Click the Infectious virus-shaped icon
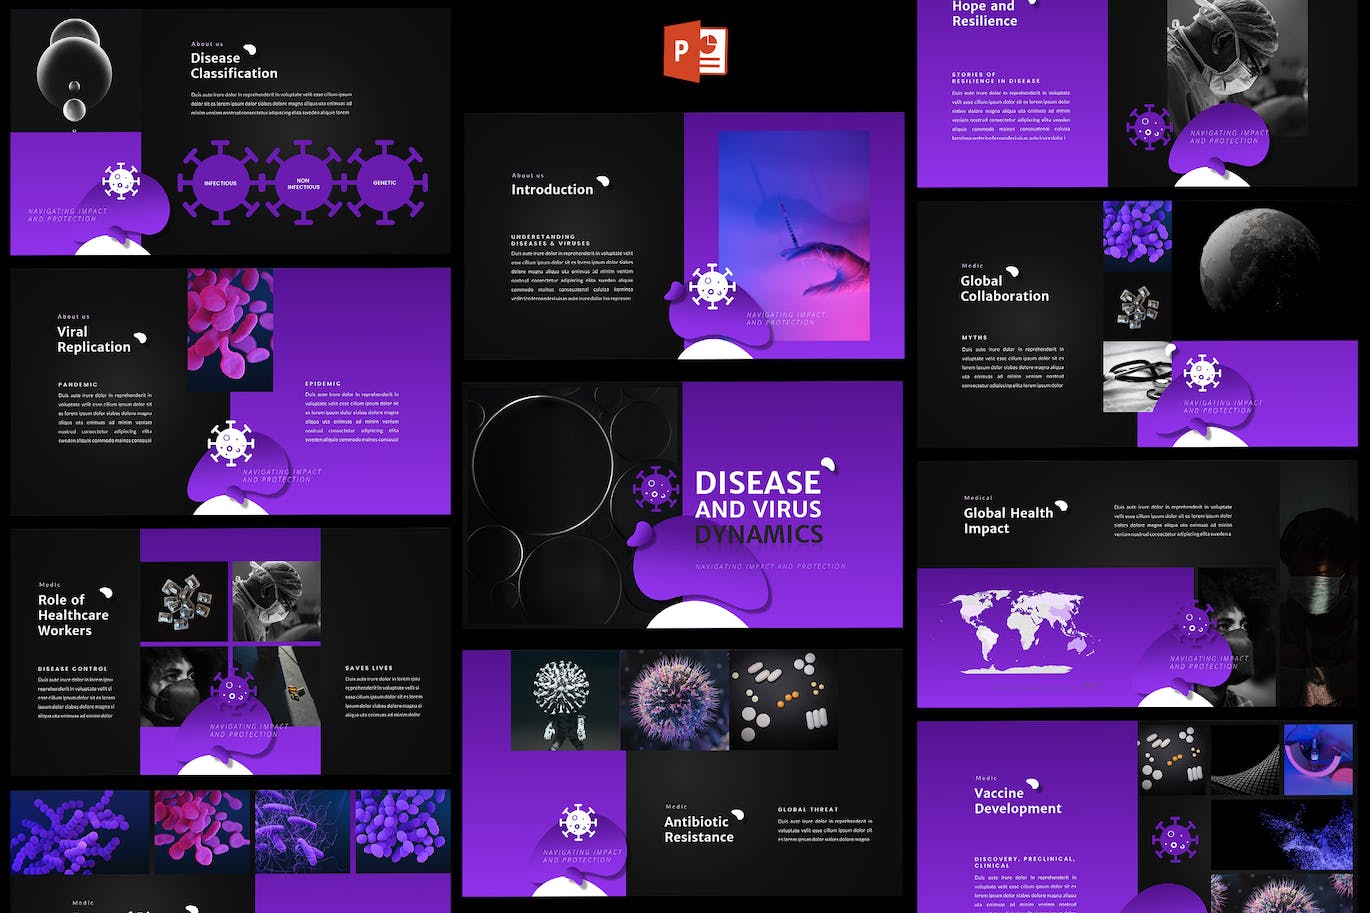This screenshot has height=913, width=1370. [221, 182]
